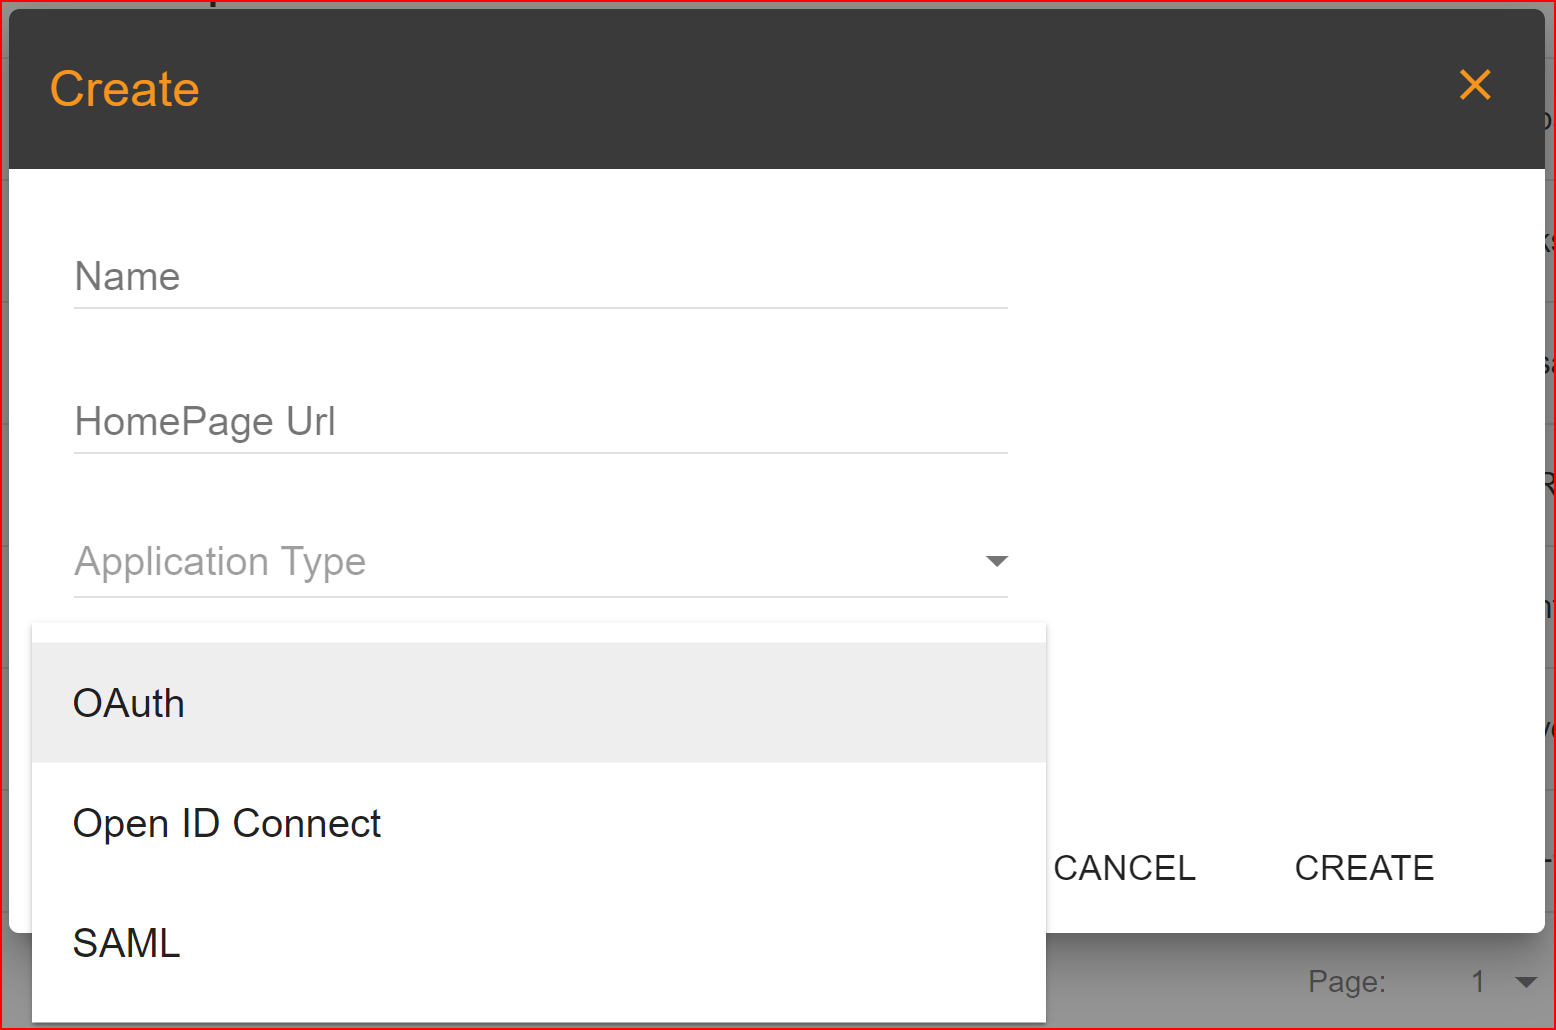Click the Create dialog title text

(124, 88)
